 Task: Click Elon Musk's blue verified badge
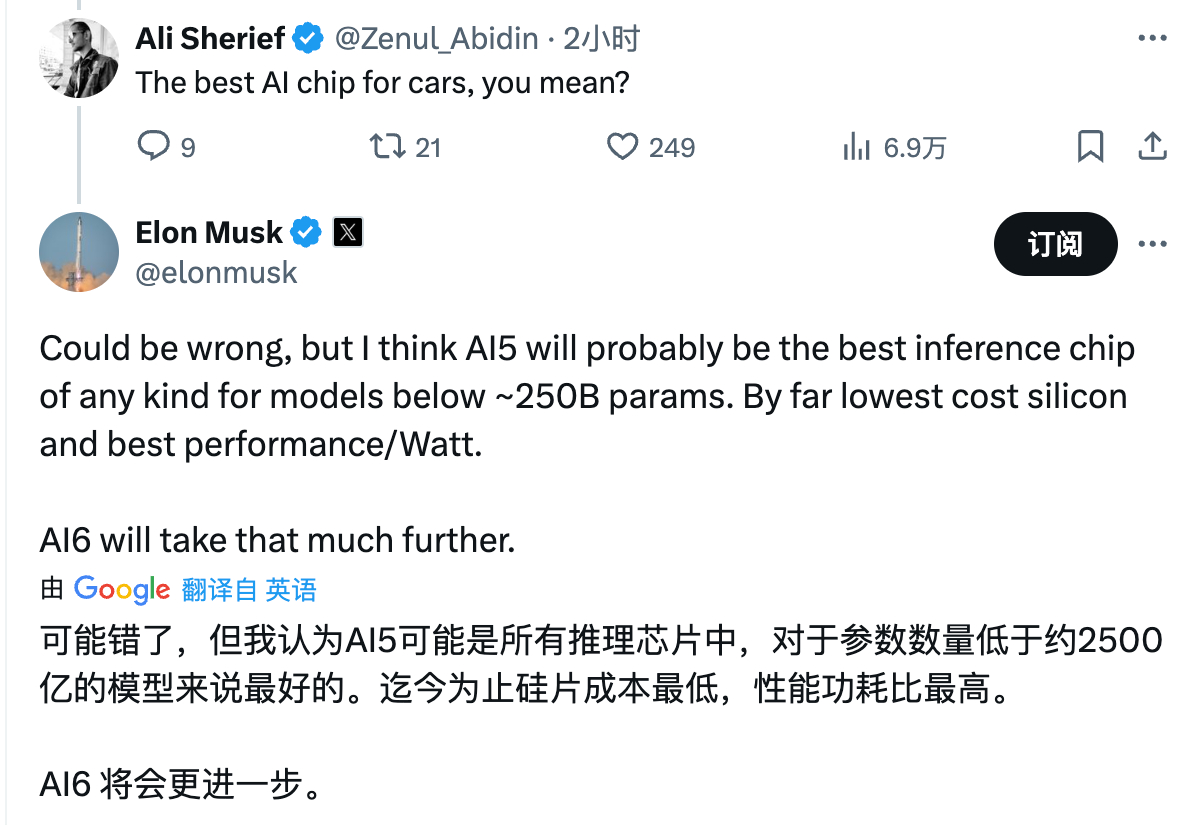tap(306, 233)
